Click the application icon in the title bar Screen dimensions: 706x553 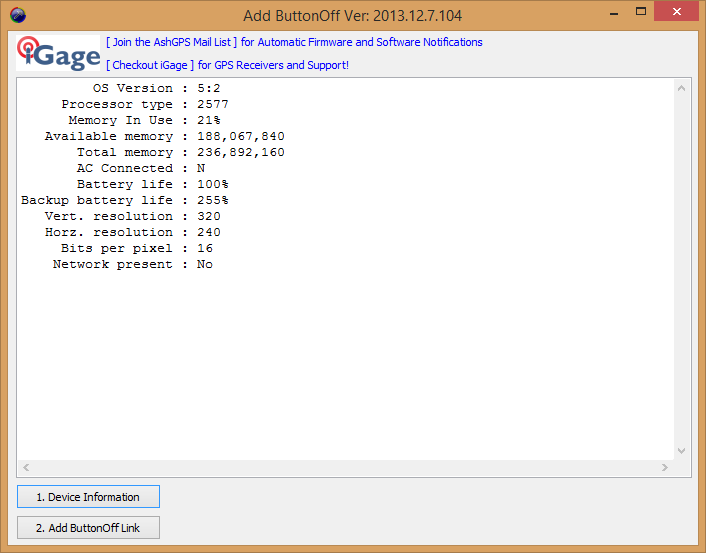coord(18,16)
